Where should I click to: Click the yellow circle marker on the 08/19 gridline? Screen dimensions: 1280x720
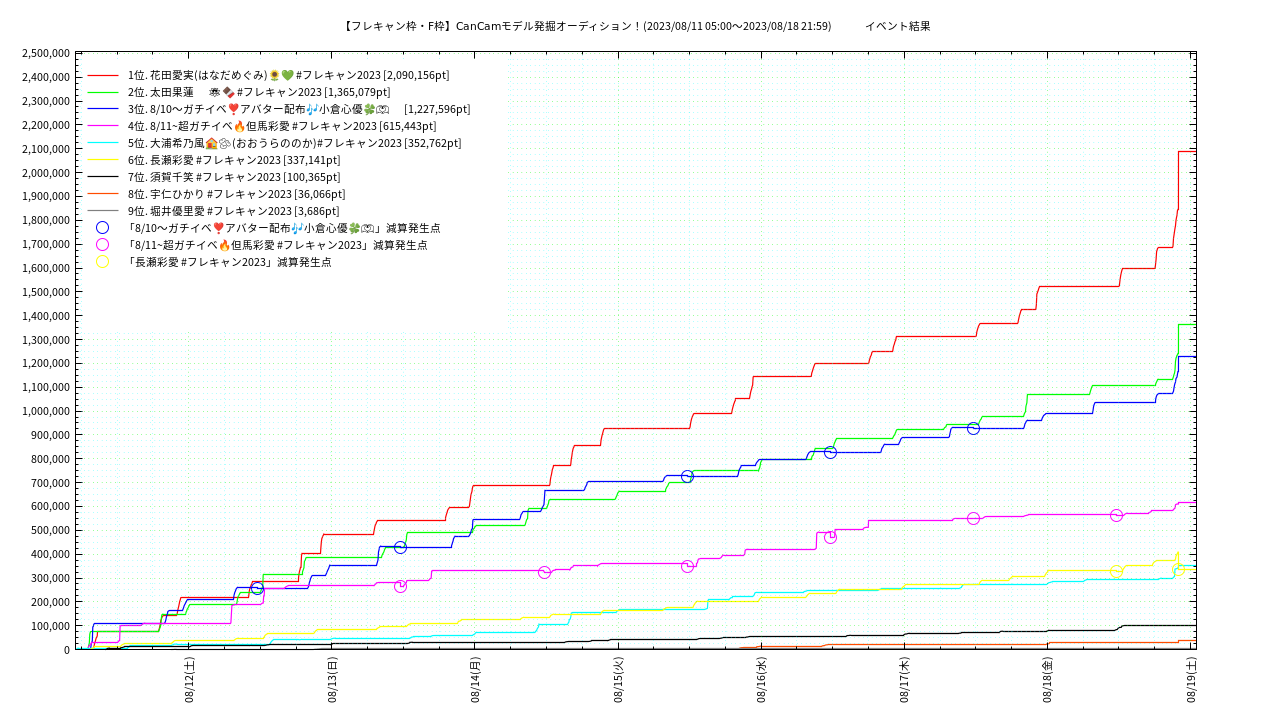[1180, 570]
